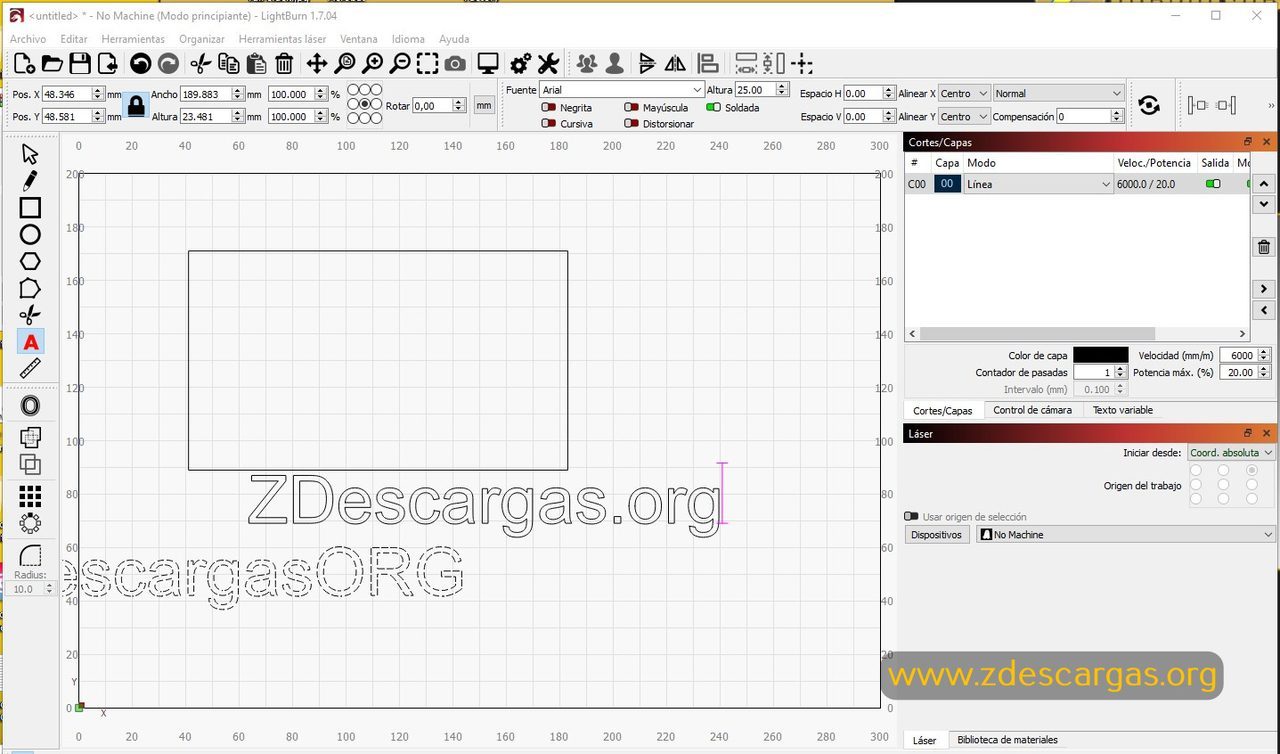
Task: Toggle the Negrita bold switch
Action: point(548,108)
